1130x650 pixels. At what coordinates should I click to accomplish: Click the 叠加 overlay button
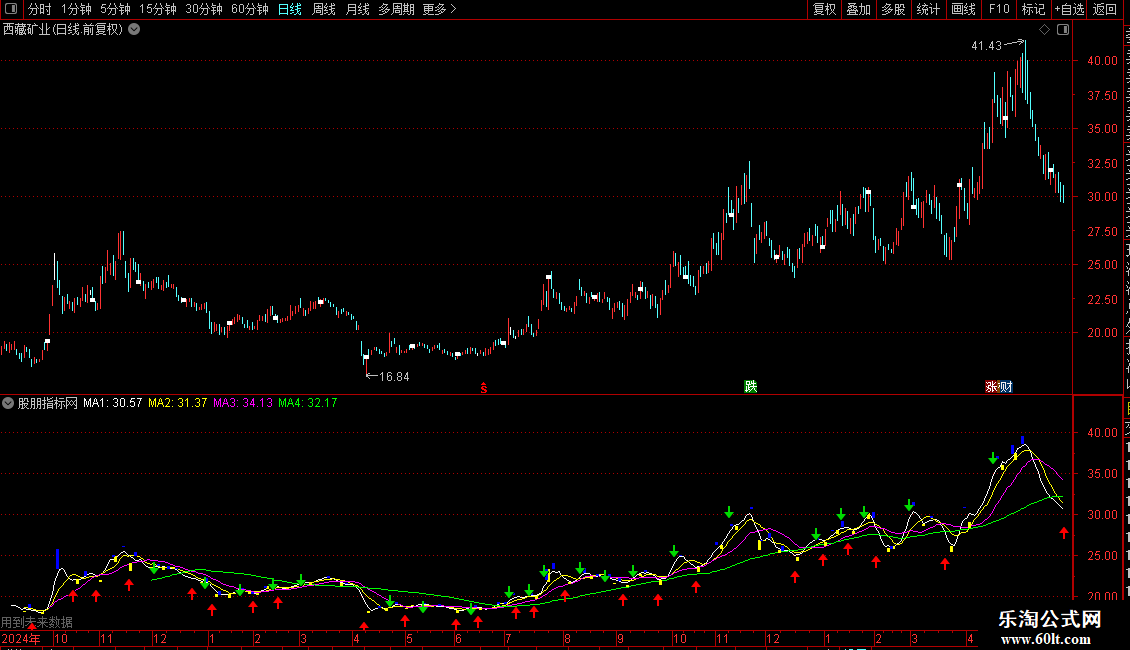point(858,9)
